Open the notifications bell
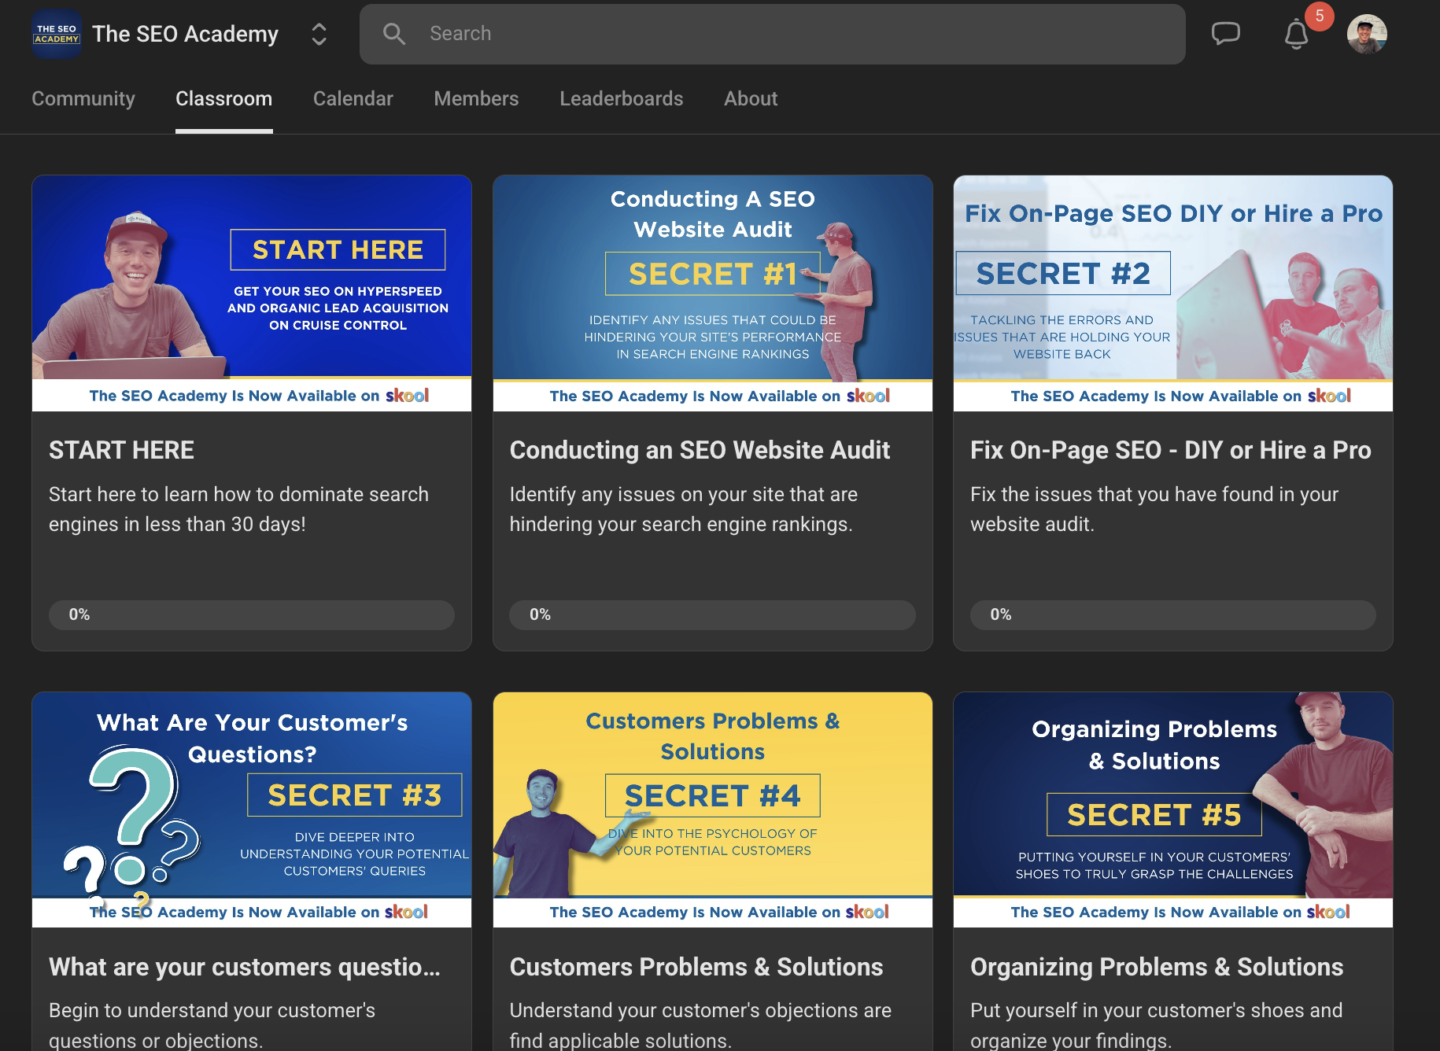This screenshot has height=1051, width=1440. click(1296, 34)
